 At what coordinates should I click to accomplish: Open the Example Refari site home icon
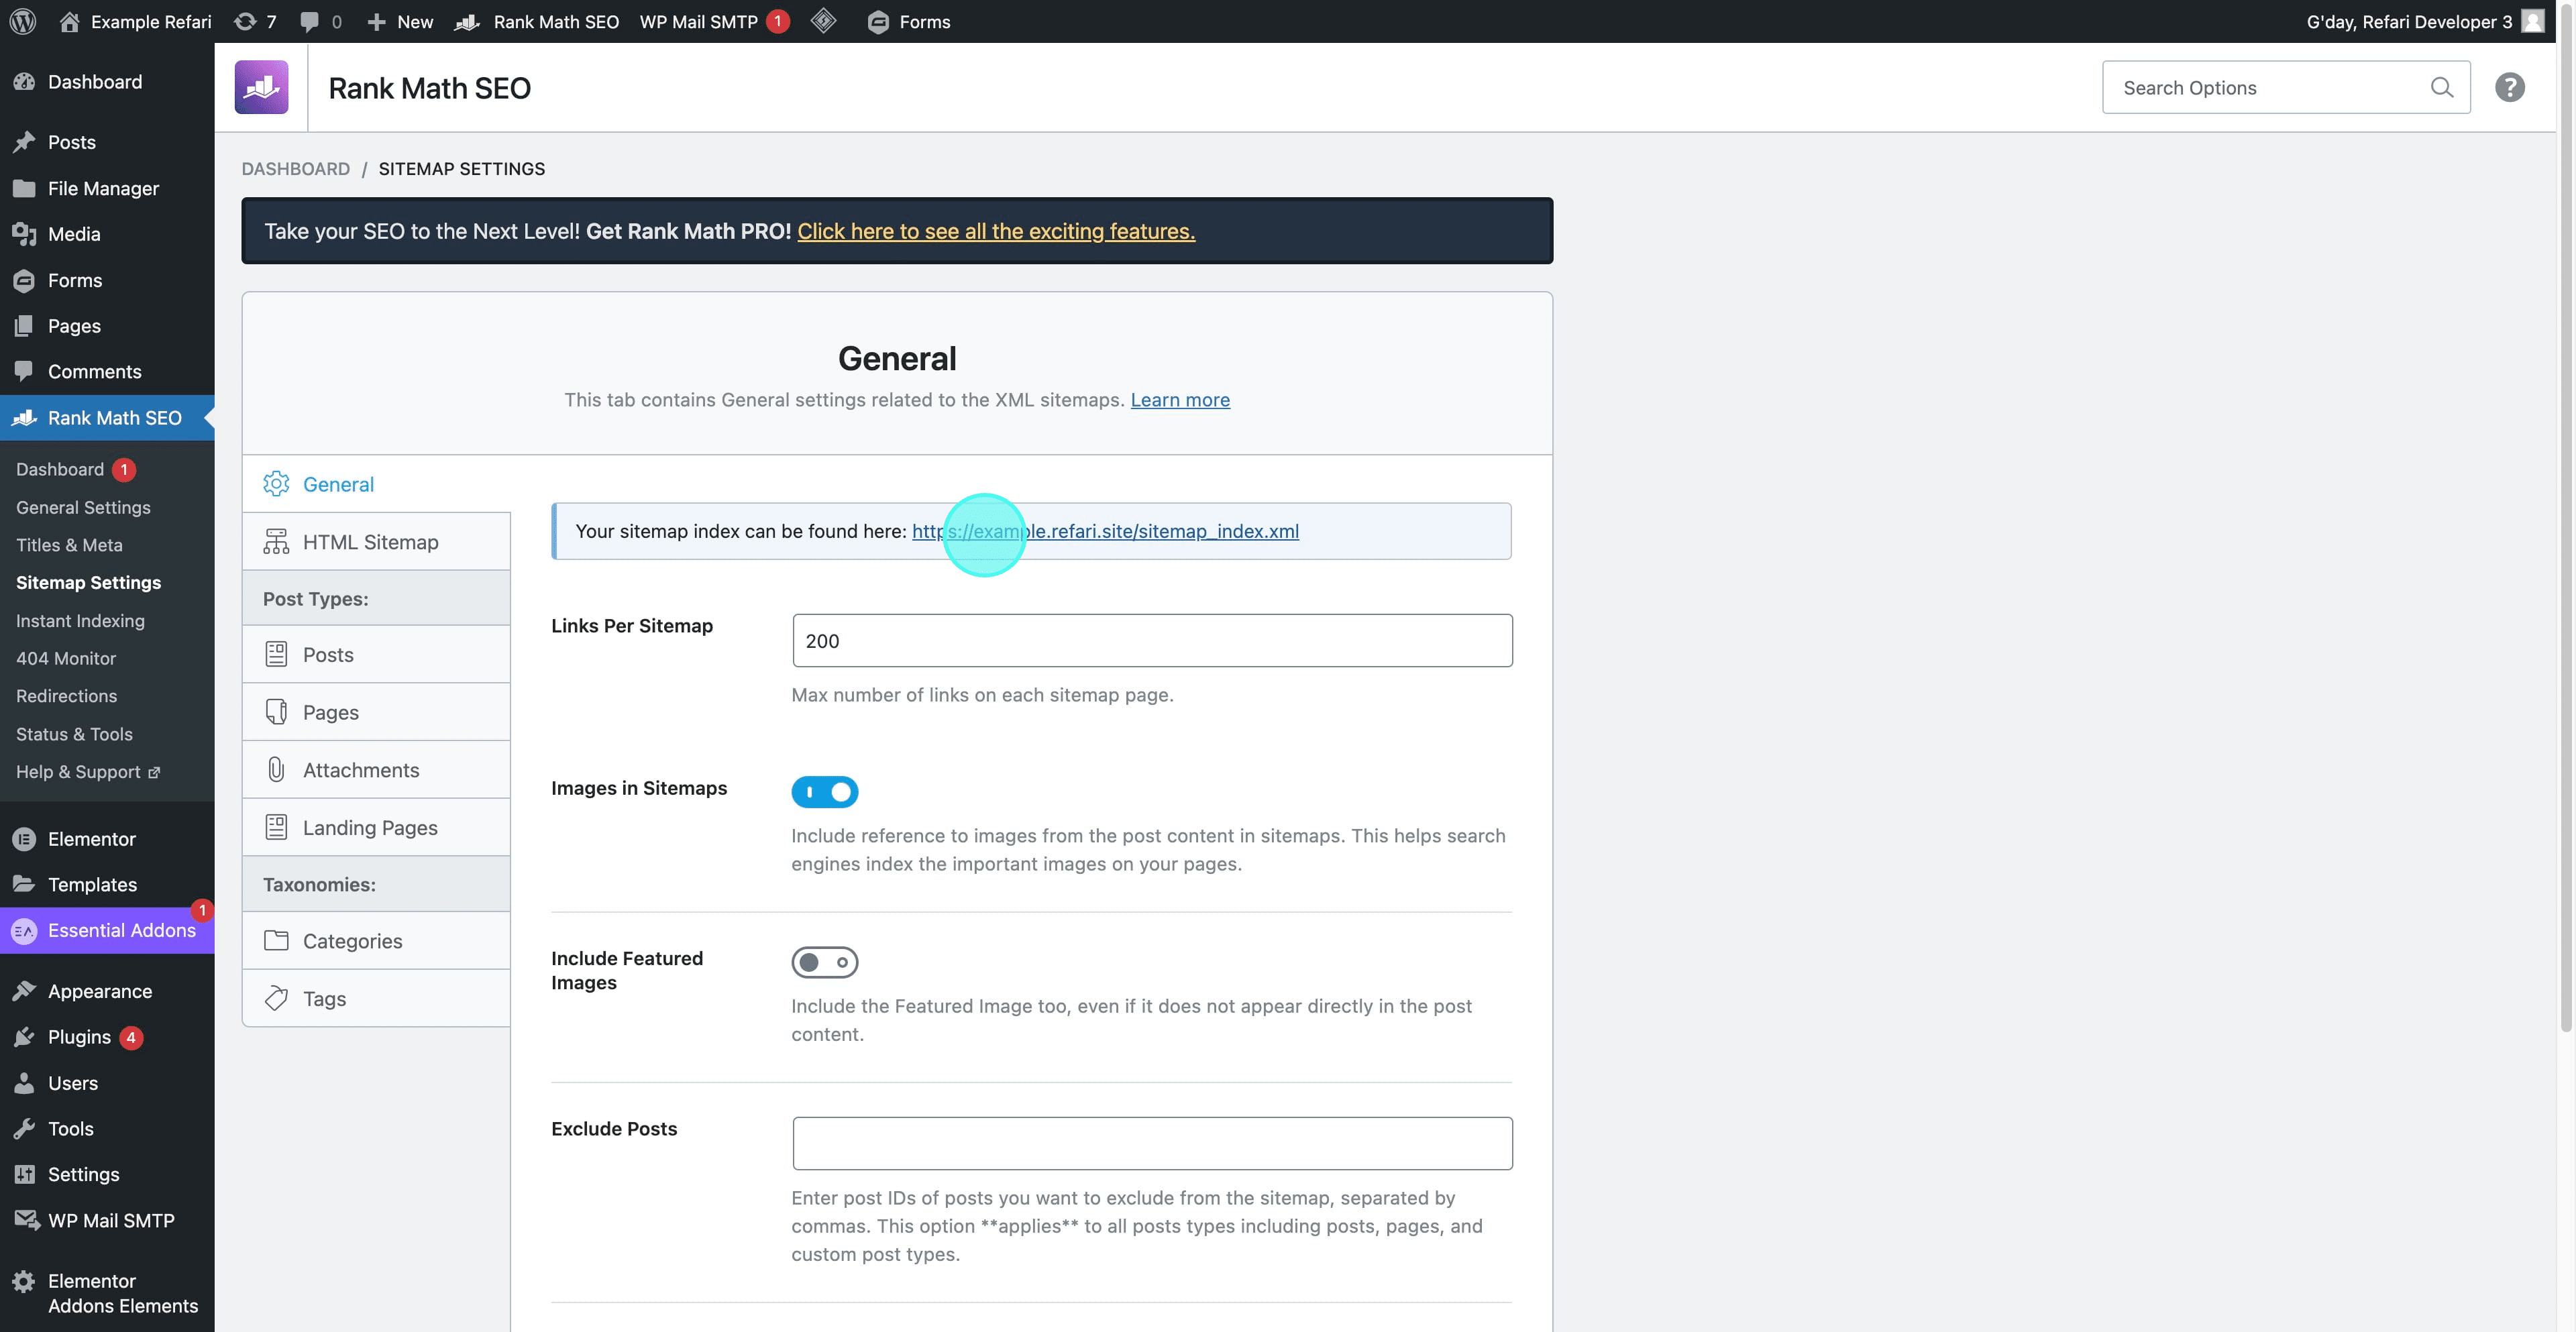click(69, 21)
